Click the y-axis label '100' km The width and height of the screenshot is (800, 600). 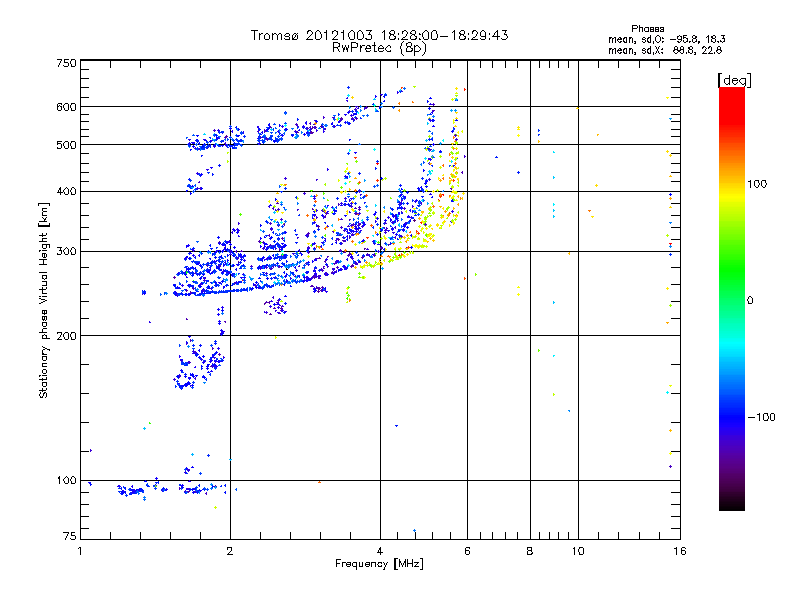(x=66, y=480)
